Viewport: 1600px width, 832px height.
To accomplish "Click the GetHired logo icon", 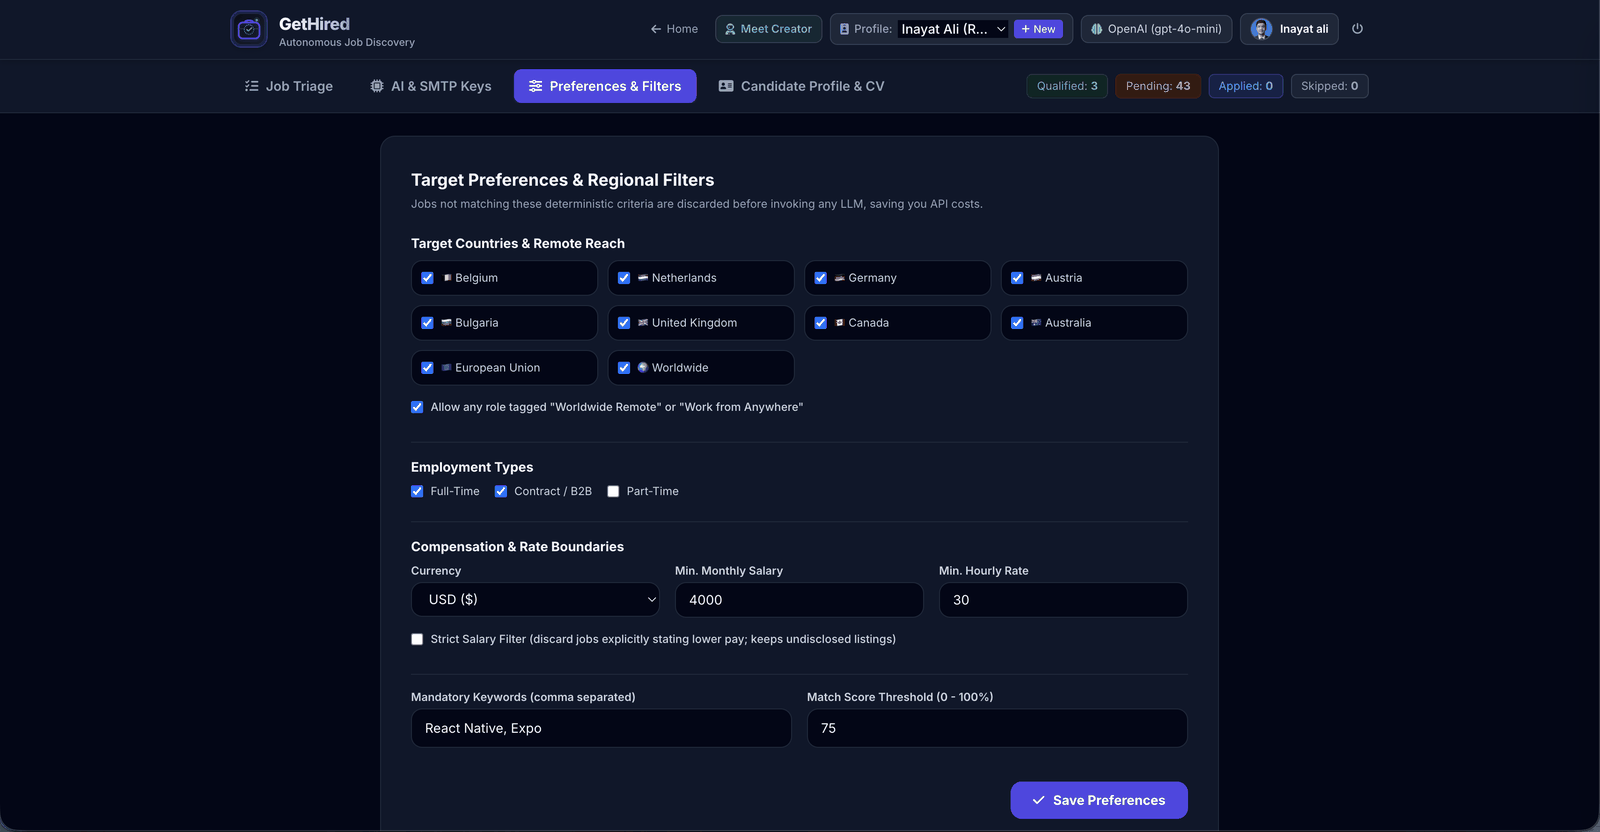I will 249,29.
